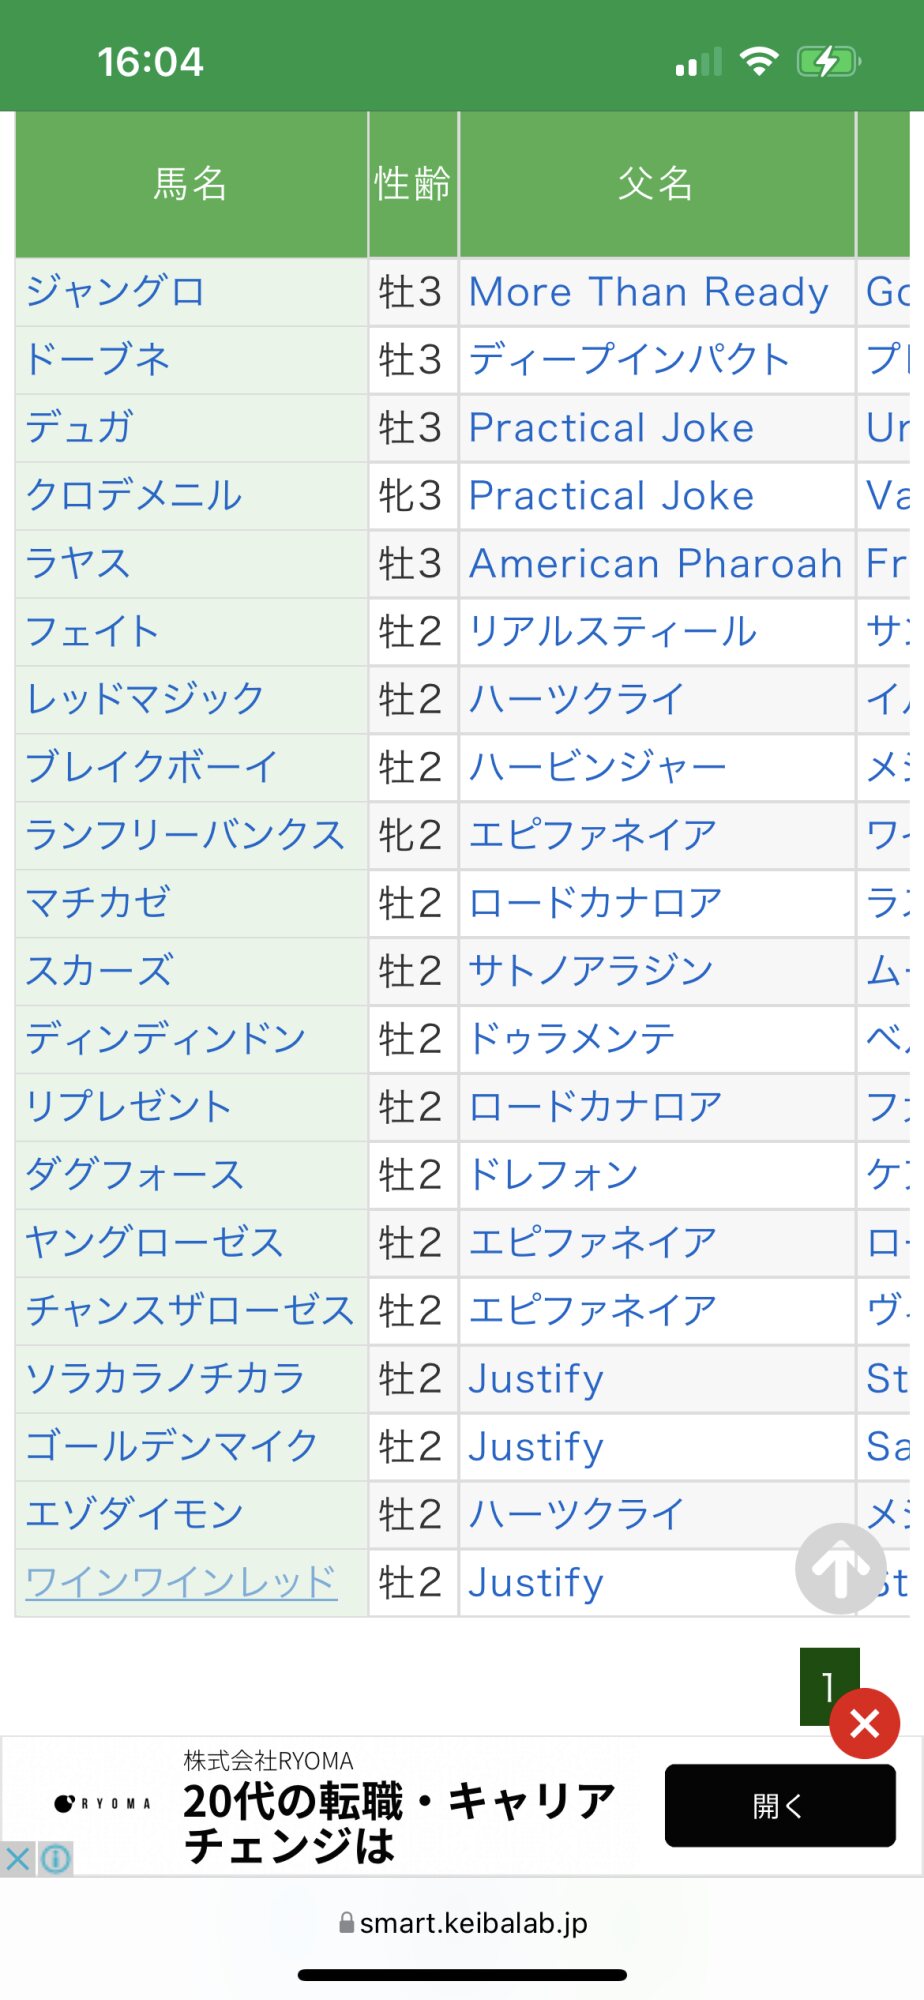Open sire ディープインパクト link

point(630,360)
